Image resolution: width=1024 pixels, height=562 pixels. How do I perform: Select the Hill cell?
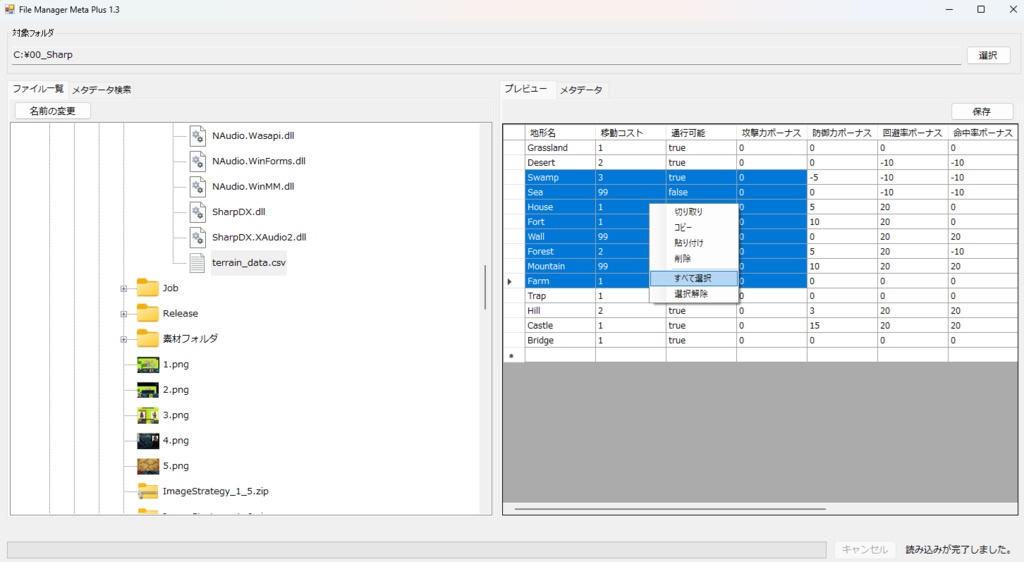click(560, 311)
